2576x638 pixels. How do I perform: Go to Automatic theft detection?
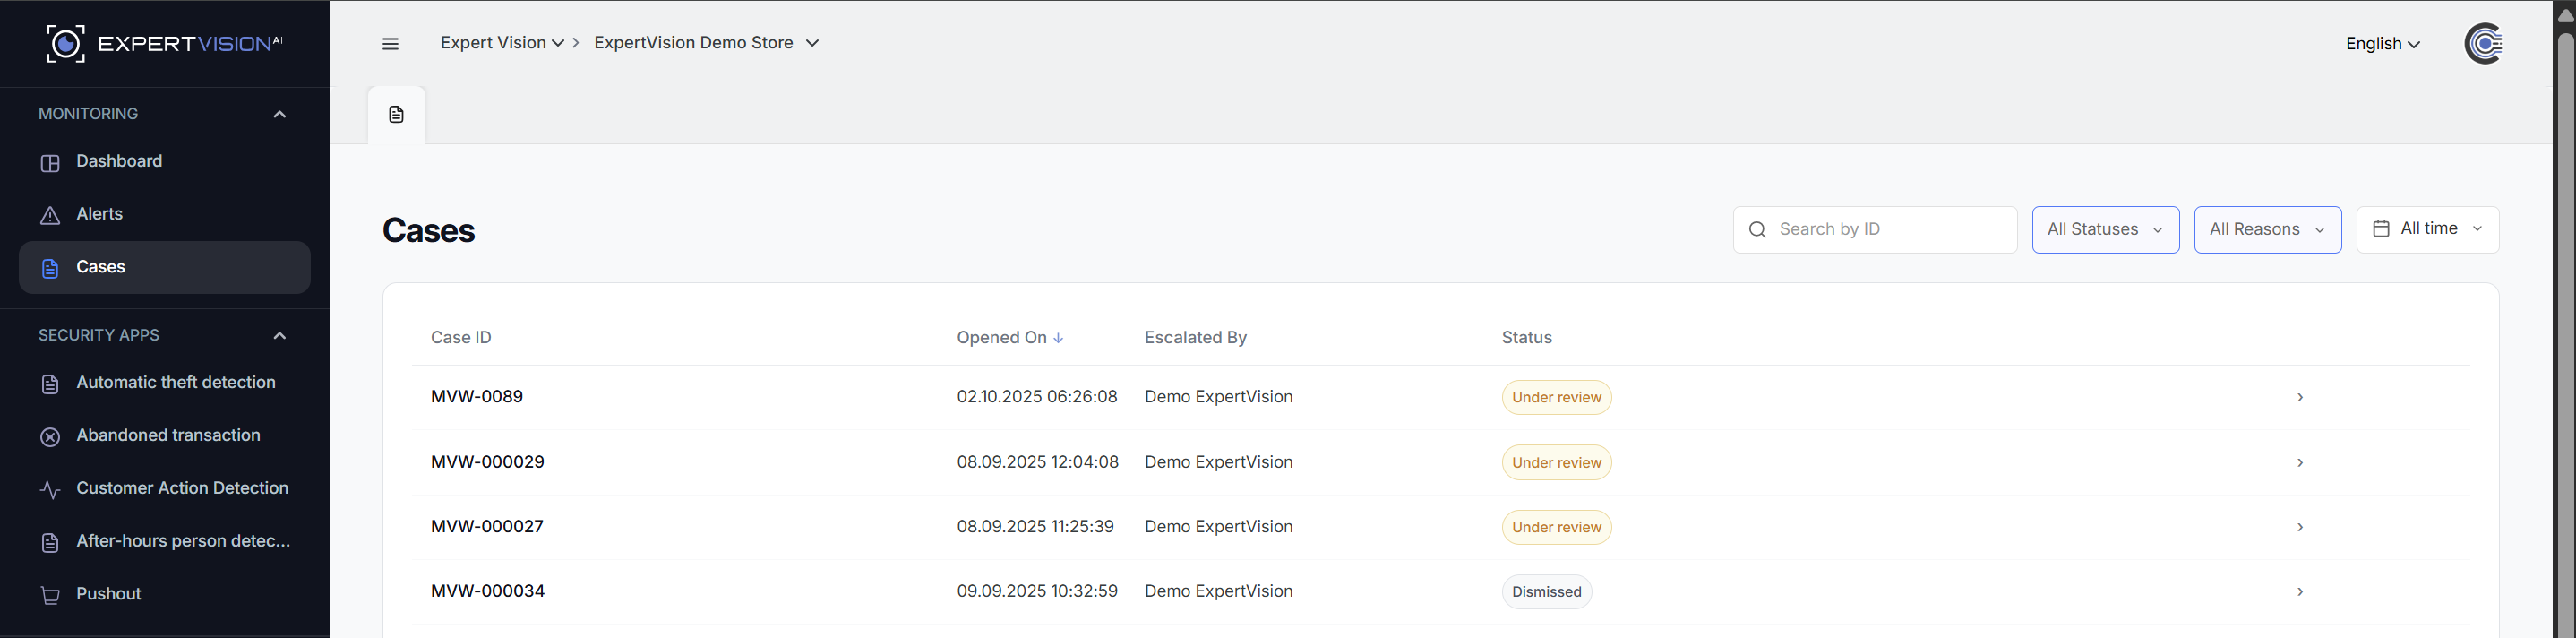175,382
